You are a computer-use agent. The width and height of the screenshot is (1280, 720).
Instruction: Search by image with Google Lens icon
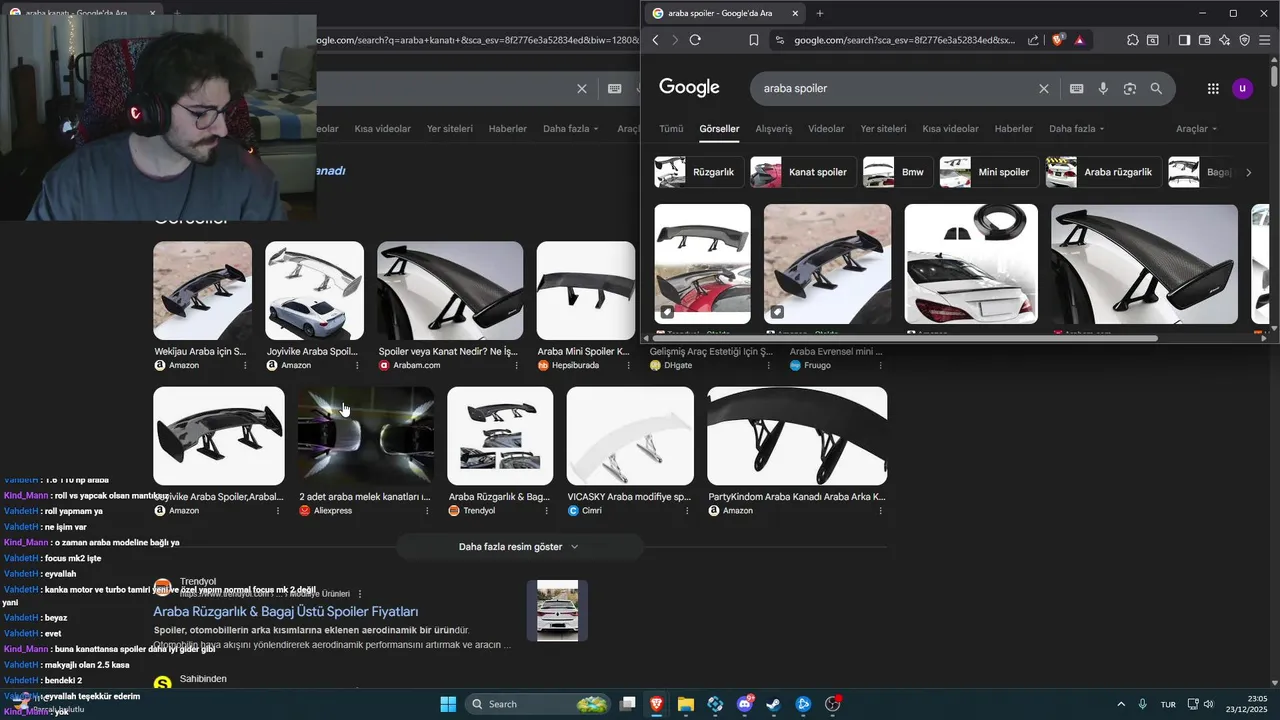[x=1130, y=88]
